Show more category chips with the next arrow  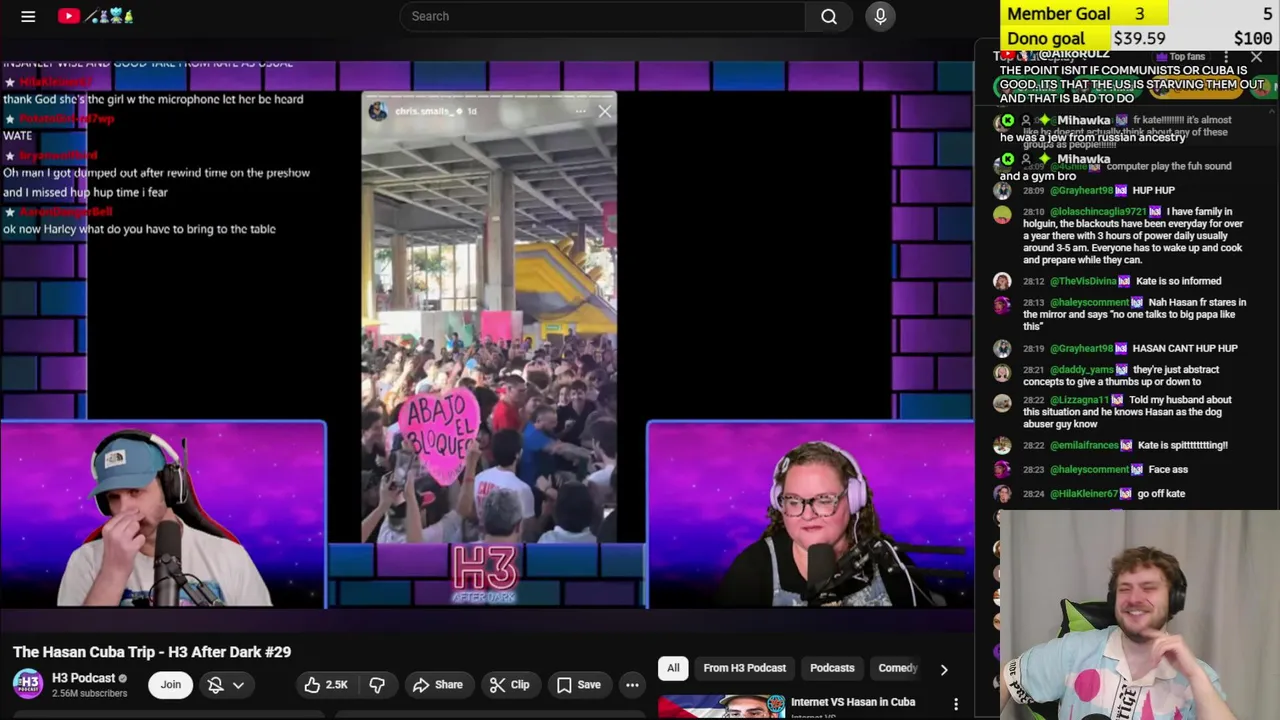point(943,669)
